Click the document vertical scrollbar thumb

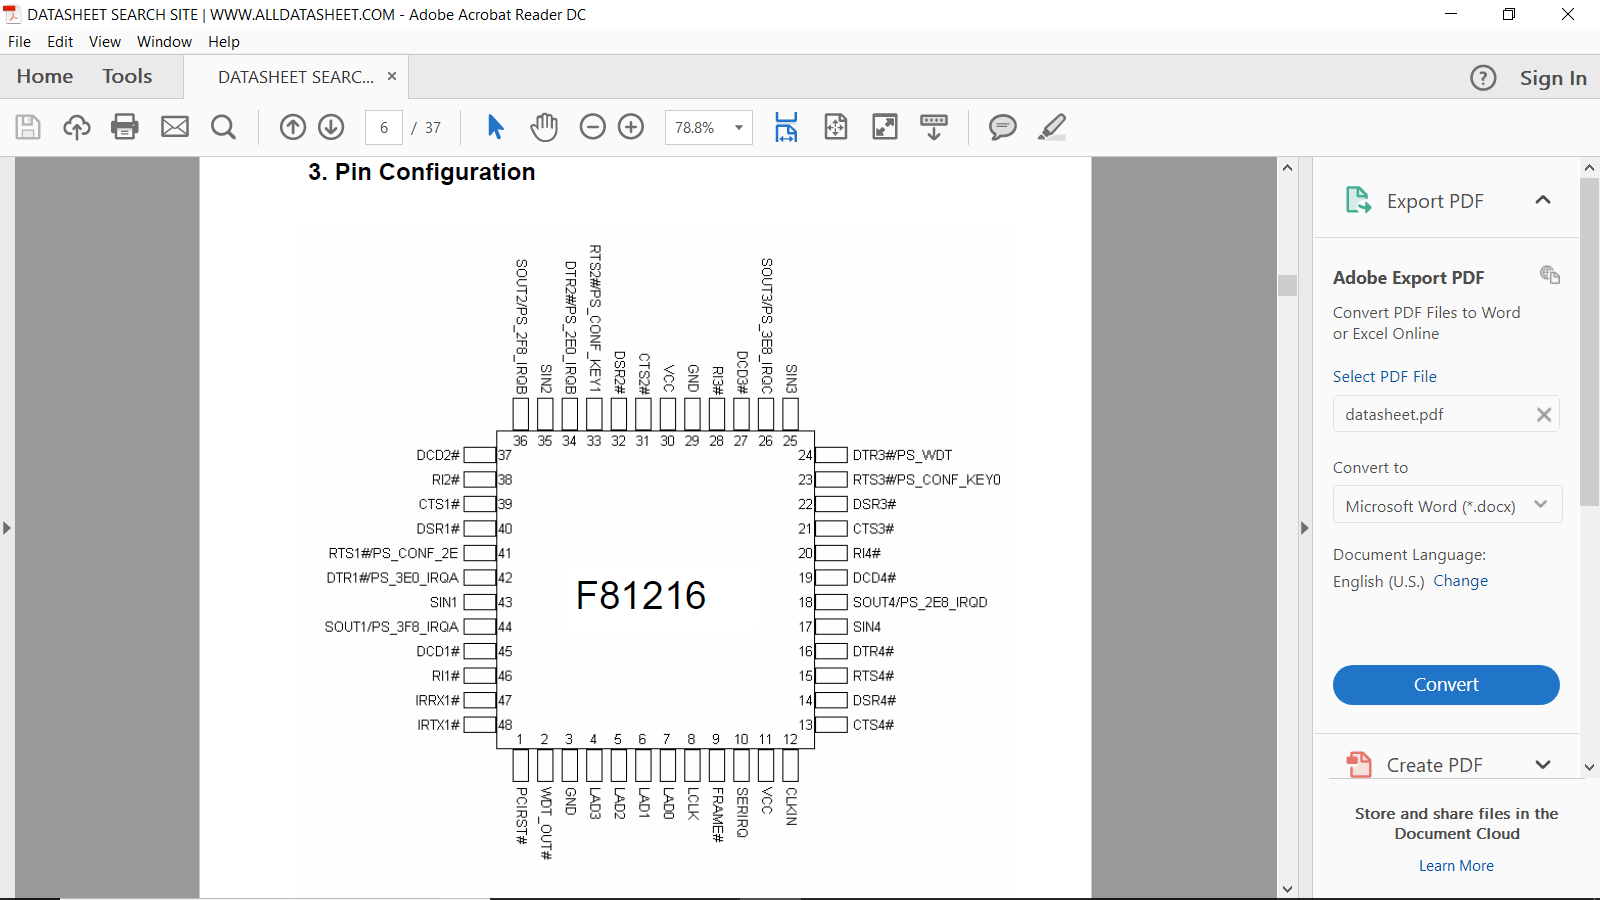point(1287,285)
